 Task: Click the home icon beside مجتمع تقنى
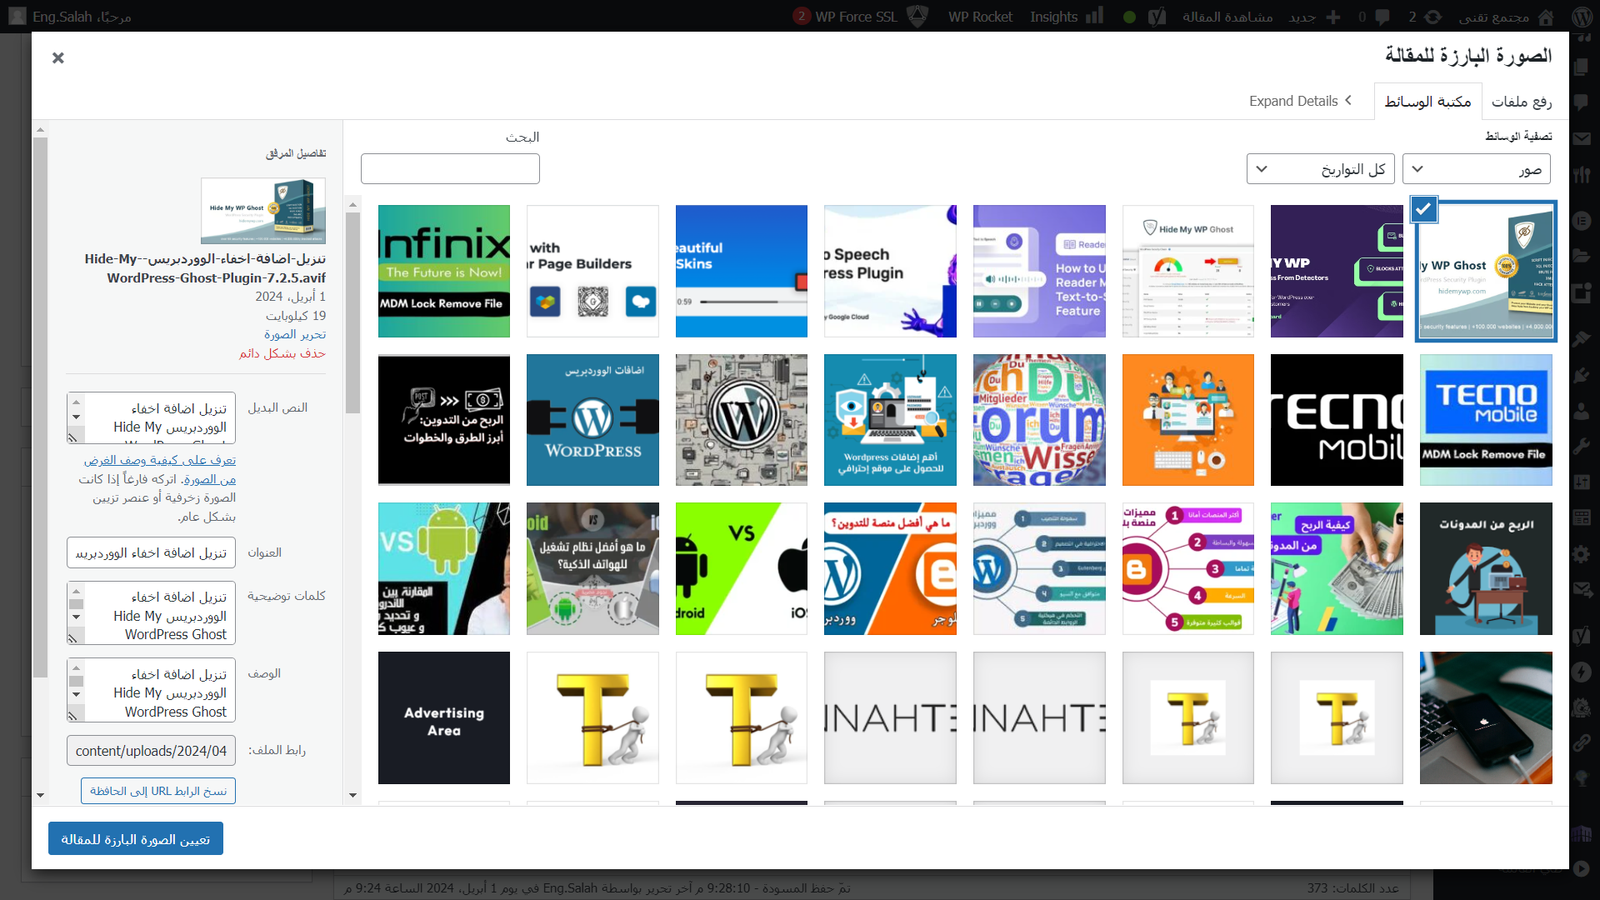pos(1546,17)
